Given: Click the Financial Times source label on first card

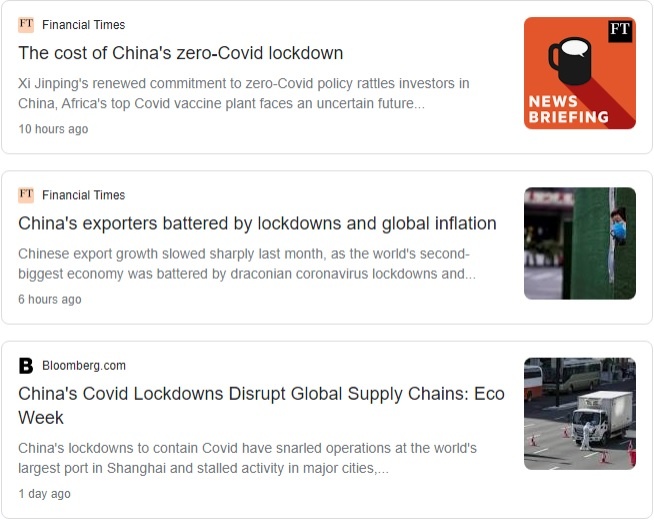Looking at the screenshot, I should 83,25.
